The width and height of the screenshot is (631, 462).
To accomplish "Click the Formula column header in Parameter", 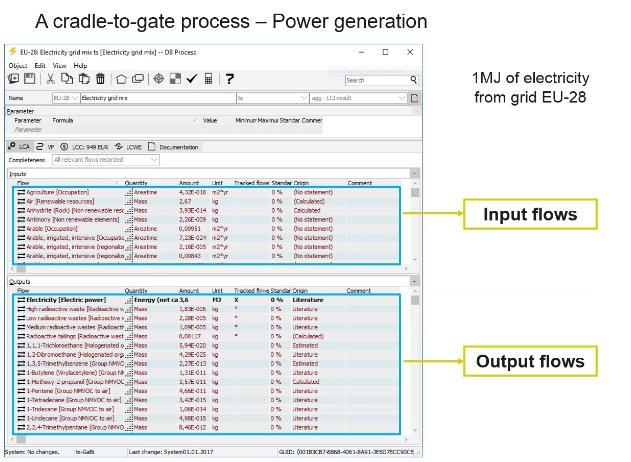I will [x=63, y=120].
